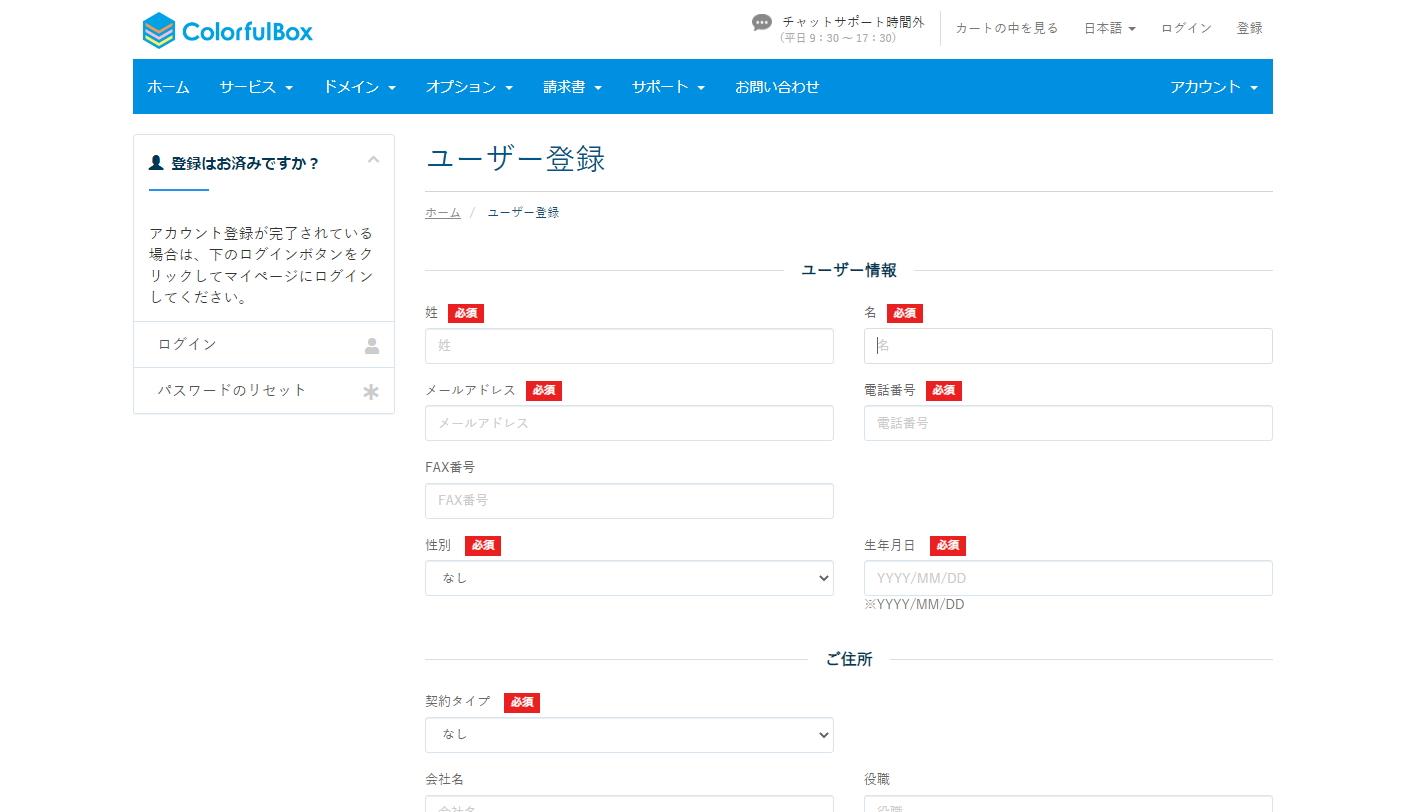
Task: Click the ご住所 section heading
Action: (x=849, y=659)
